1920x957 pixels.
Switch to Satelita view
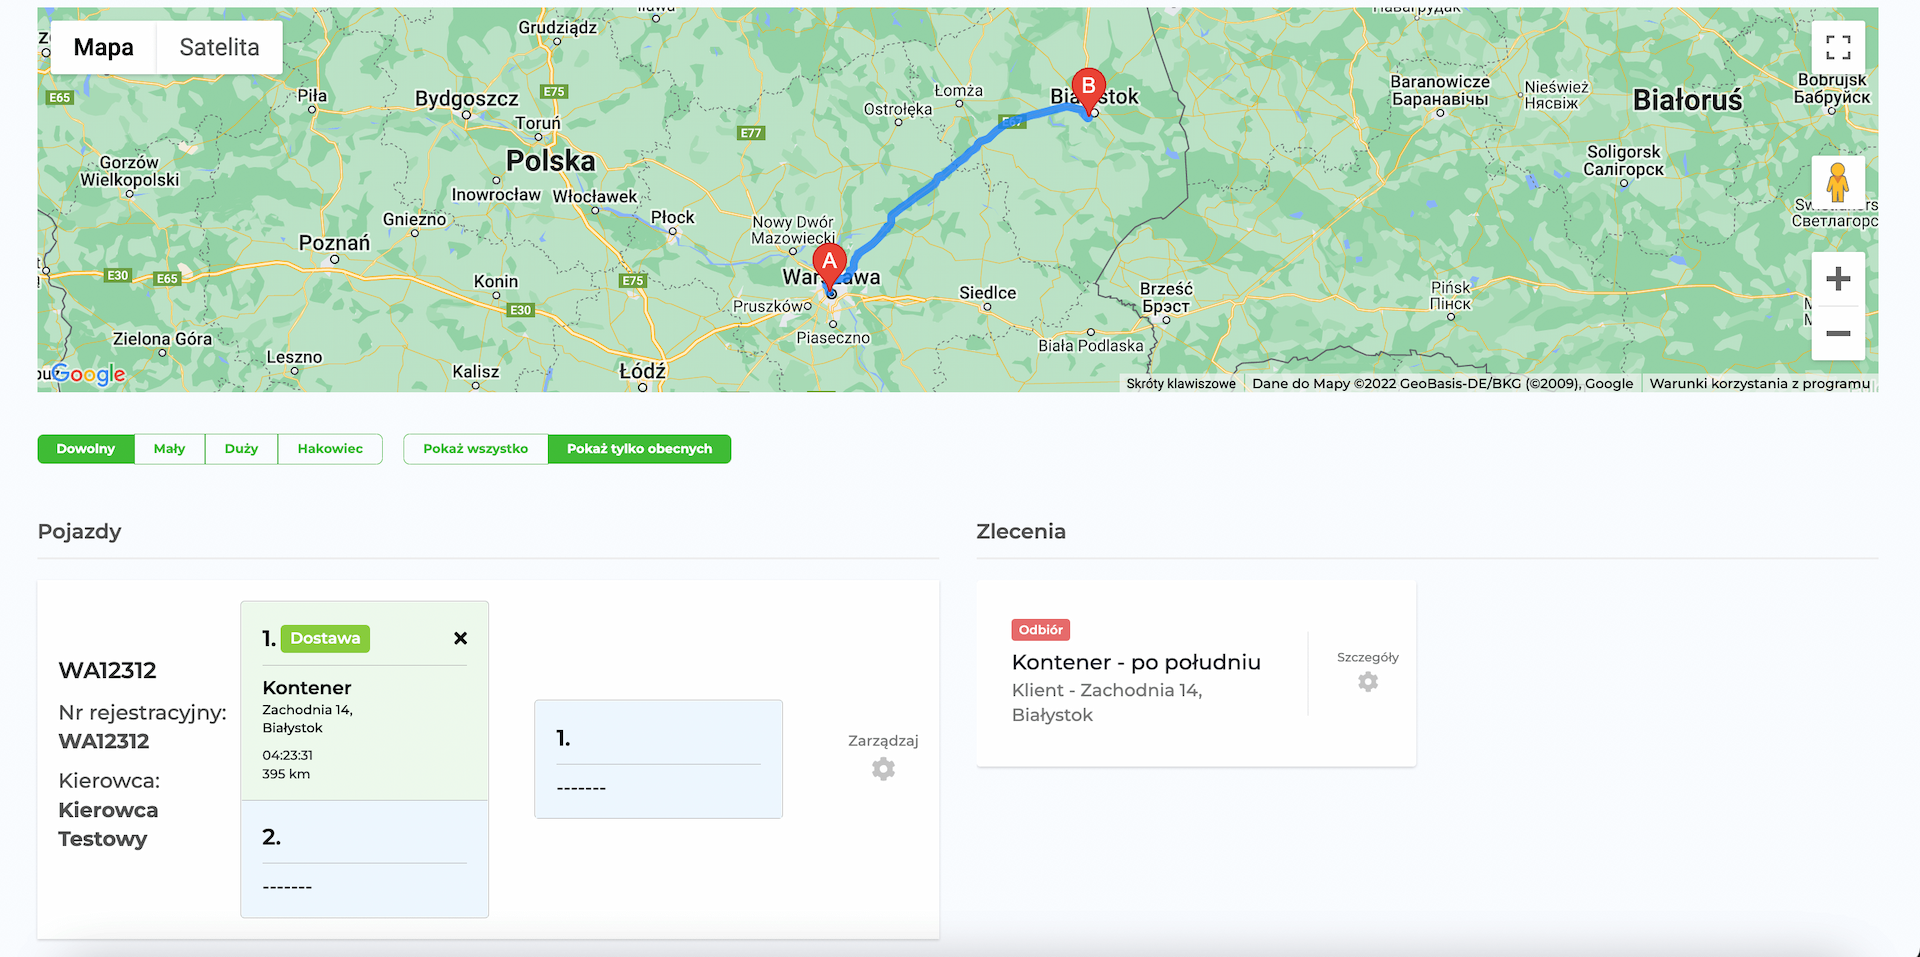coord(219,47)
